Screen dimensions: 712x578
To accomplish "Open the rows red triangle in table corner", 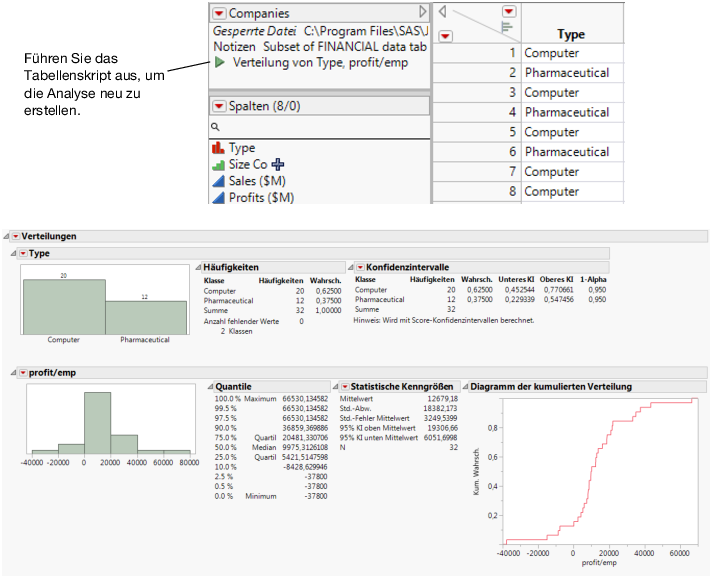I will tap(445, 36).
